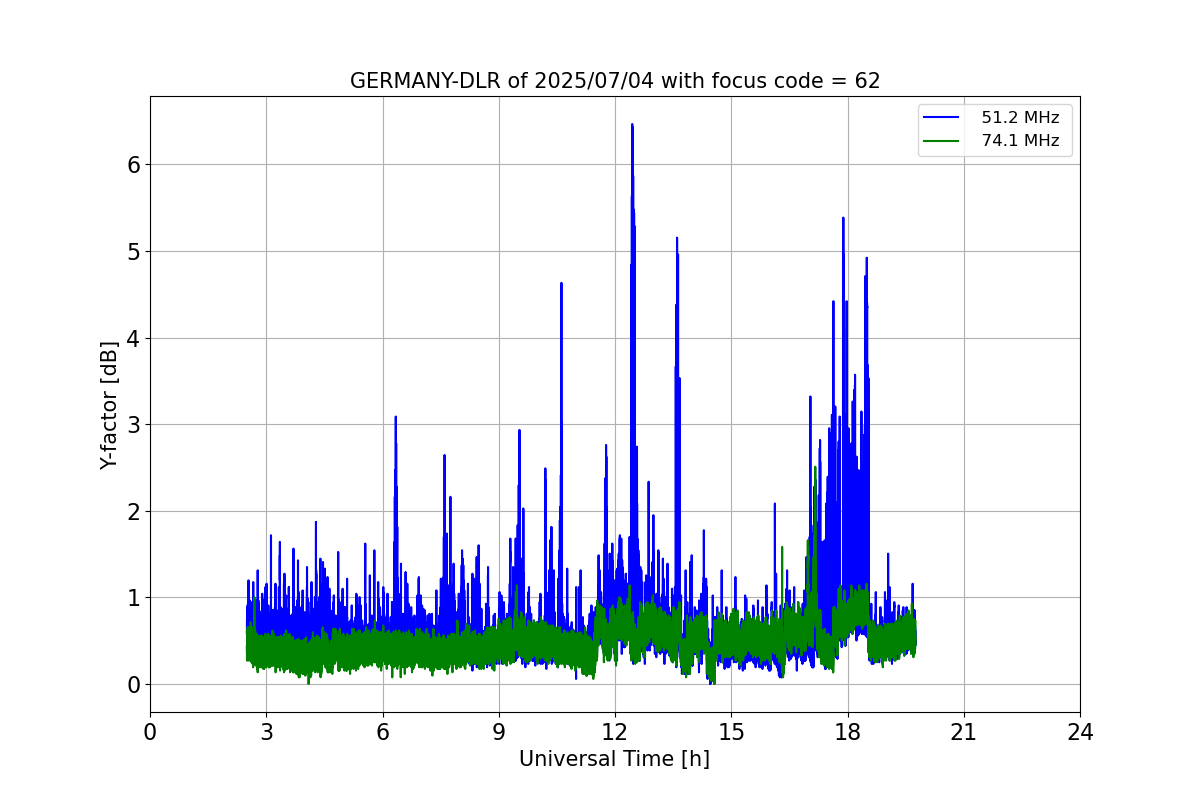Click y-axis tick label '1'
The image size is (1200, 800).
(133, 598)
